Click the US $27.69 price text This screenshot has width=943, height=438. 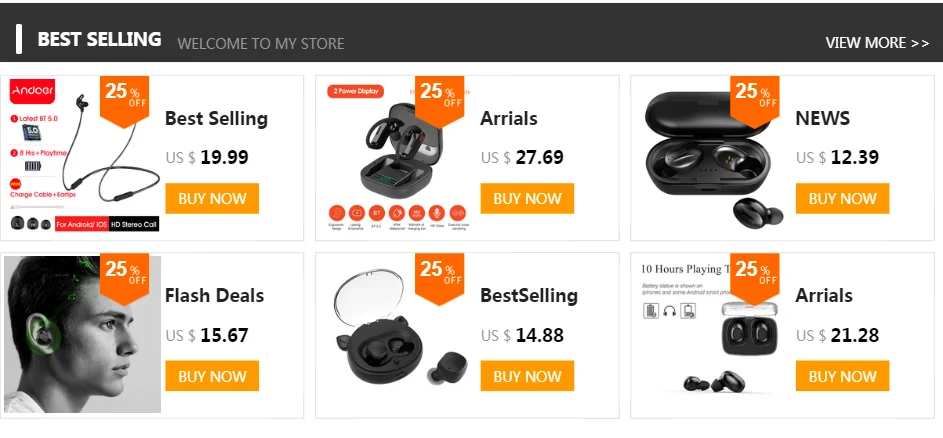click(522, 157)
